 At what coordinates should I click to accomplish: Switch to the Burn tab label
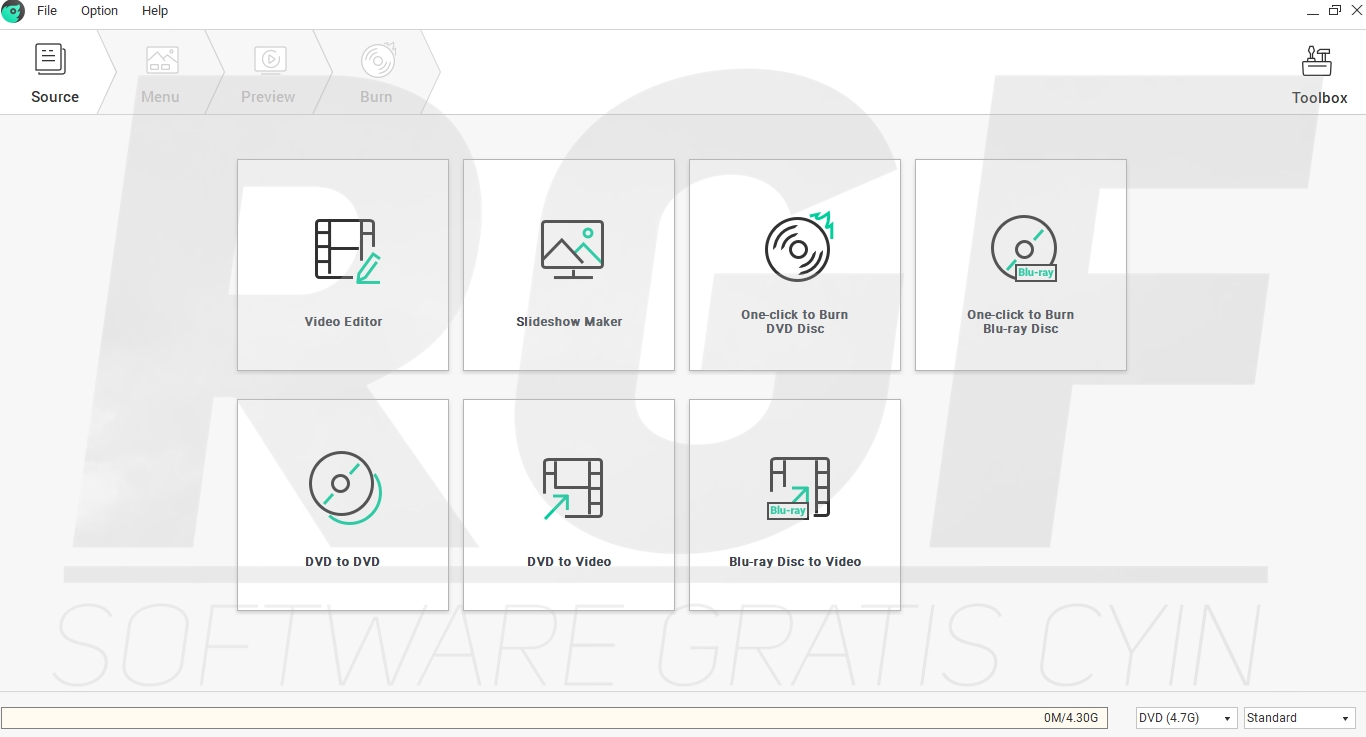point(376,97)
